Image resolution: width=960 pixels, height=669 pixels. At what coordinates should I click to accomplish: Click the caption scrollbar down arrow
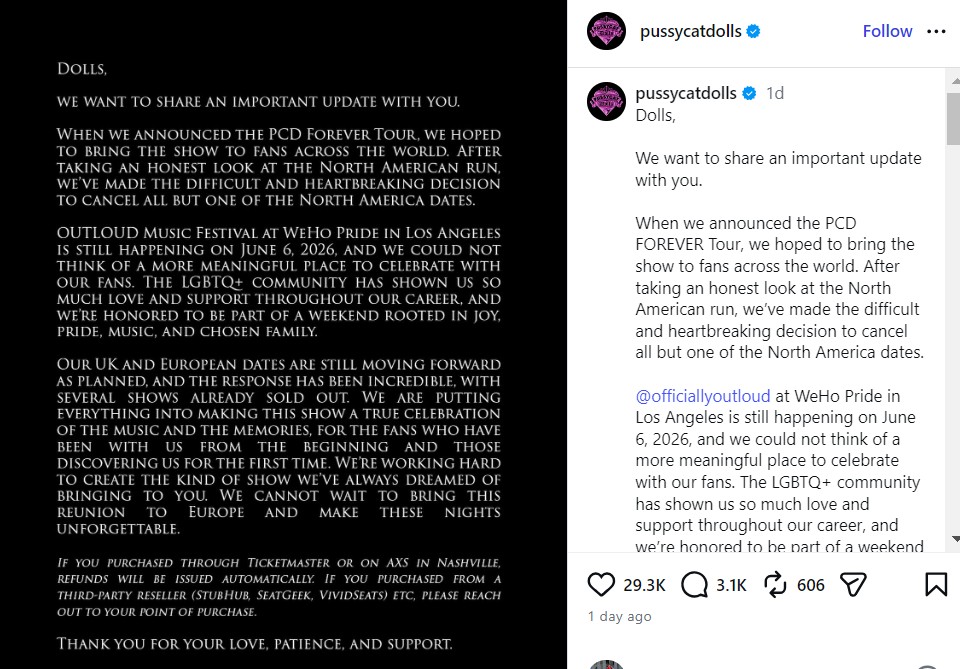954,539
